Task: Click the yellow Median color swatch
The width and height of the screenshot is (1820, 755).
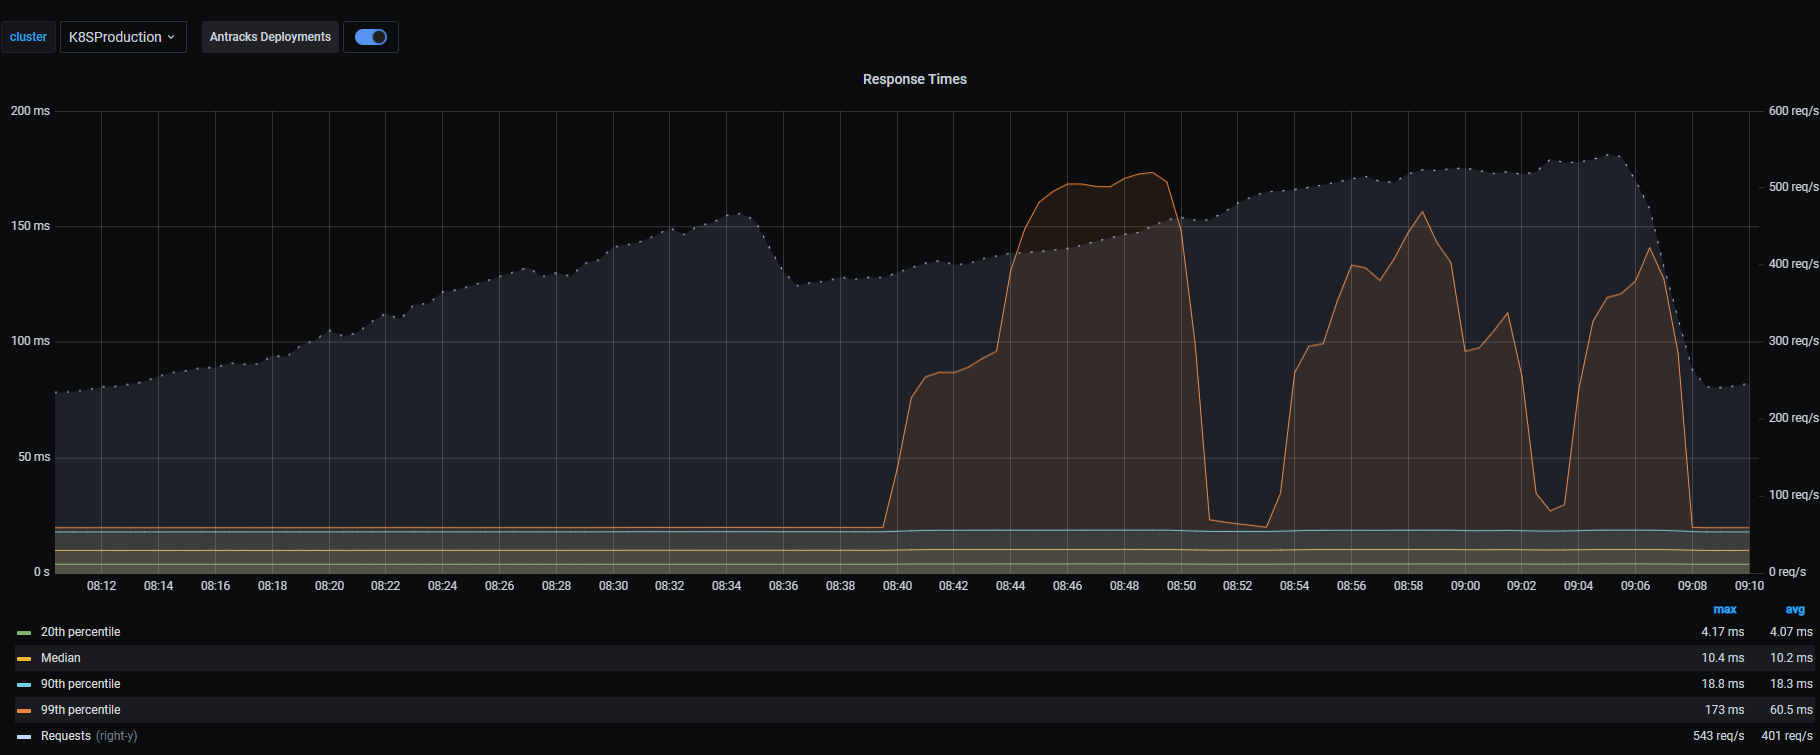Action: tap(24, 659)
